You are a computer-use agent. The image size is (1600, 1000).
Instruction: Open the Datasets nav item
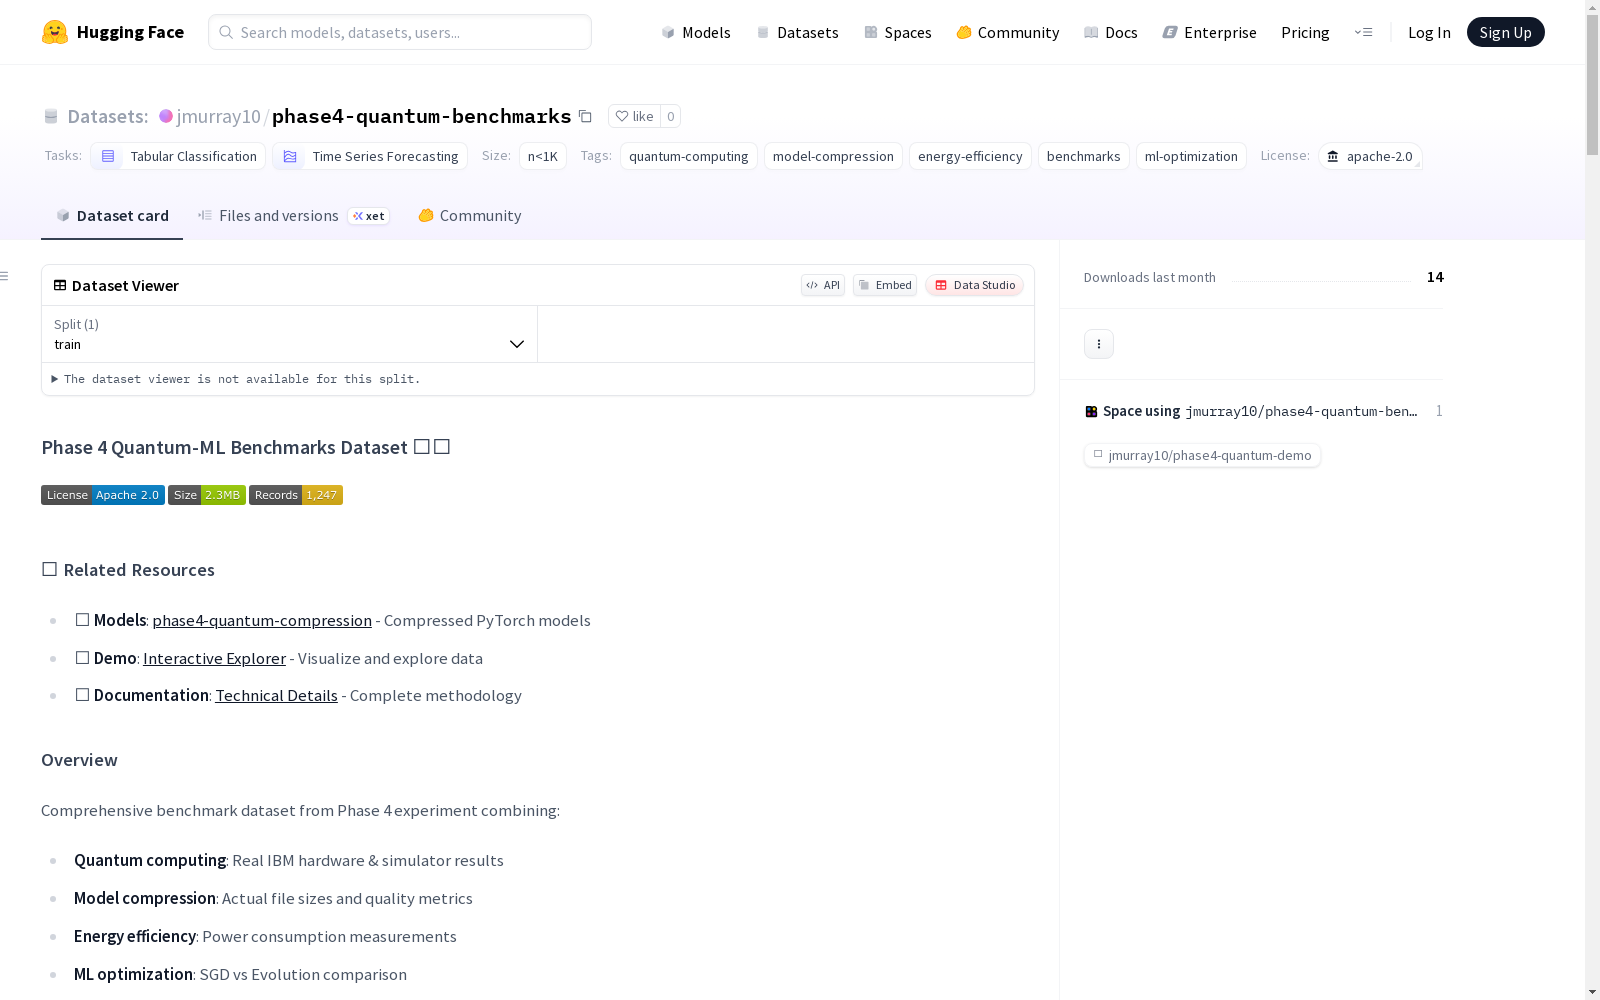797,32
